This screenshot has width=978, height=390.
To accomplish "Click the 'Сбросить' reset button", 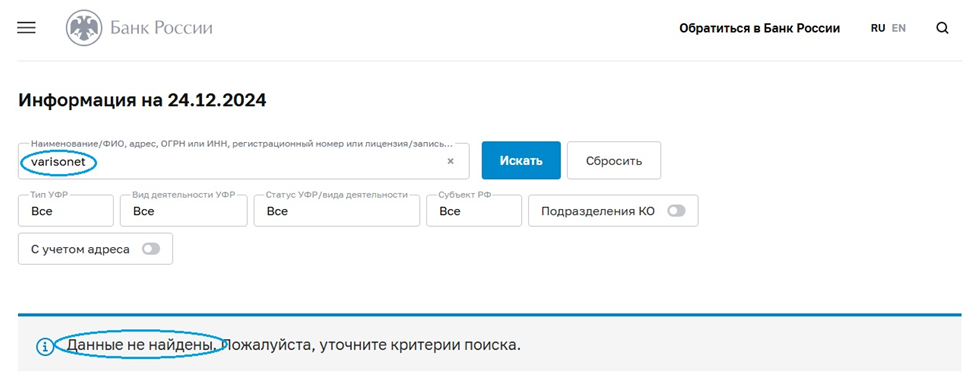I will [x=614, y=160].
